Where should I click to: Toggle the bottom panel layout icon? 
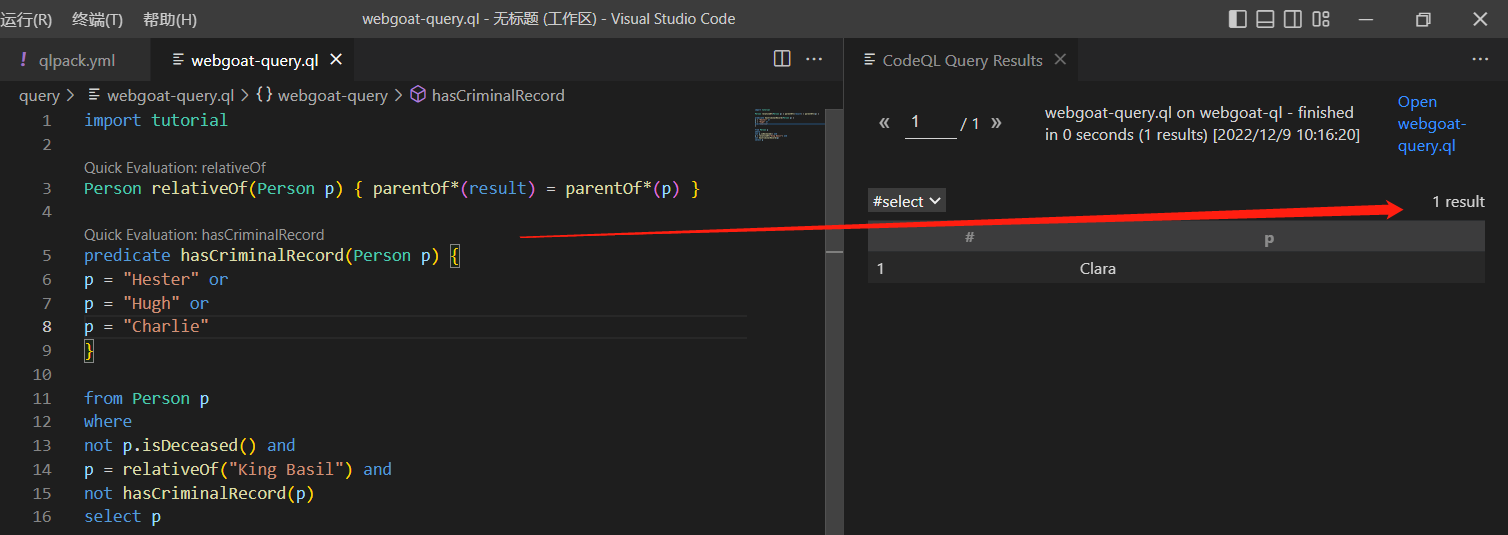pyautogui.click(x=1265, y=19)
